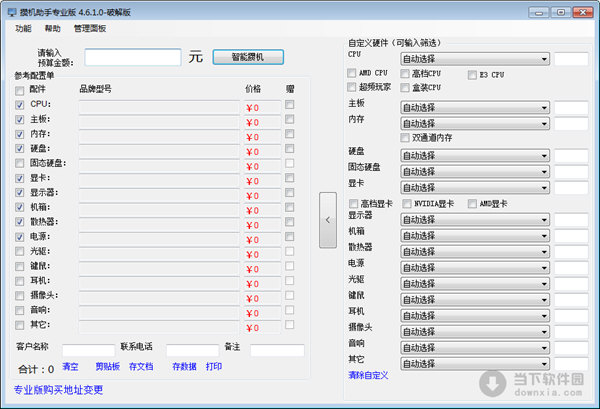This screenshot has height=409, width=600.
Task: Open the custom CPU dropdown
Action: click(x=475, y=59)
